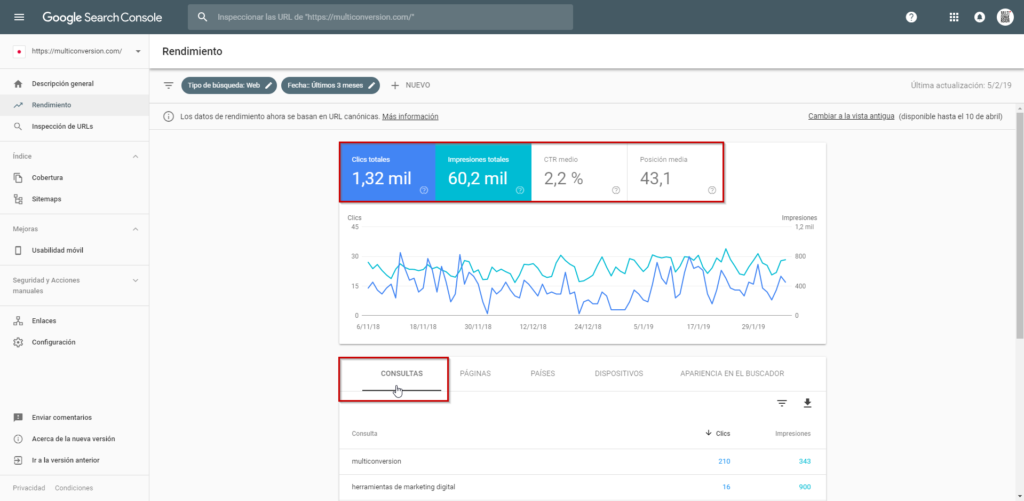The height and width of the screenshot is (501, 1024).
Task: Open help icon on Posición media card
Action: [x=712, y=190]
